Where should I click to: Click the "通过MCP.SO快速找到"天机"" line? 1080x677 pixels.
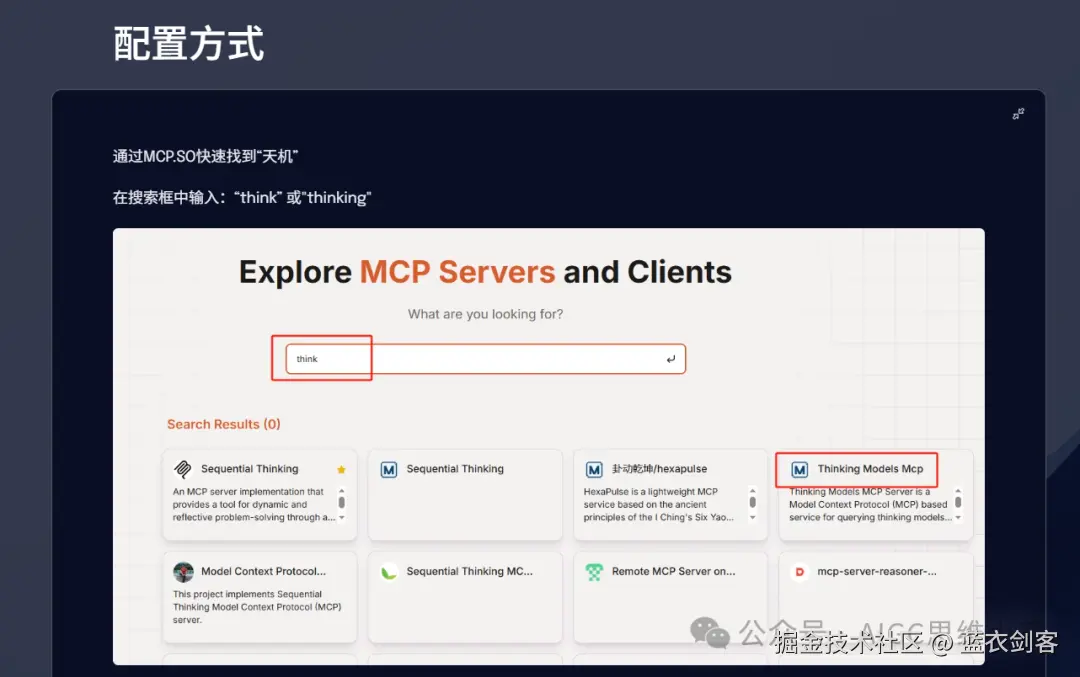[205, 156]
